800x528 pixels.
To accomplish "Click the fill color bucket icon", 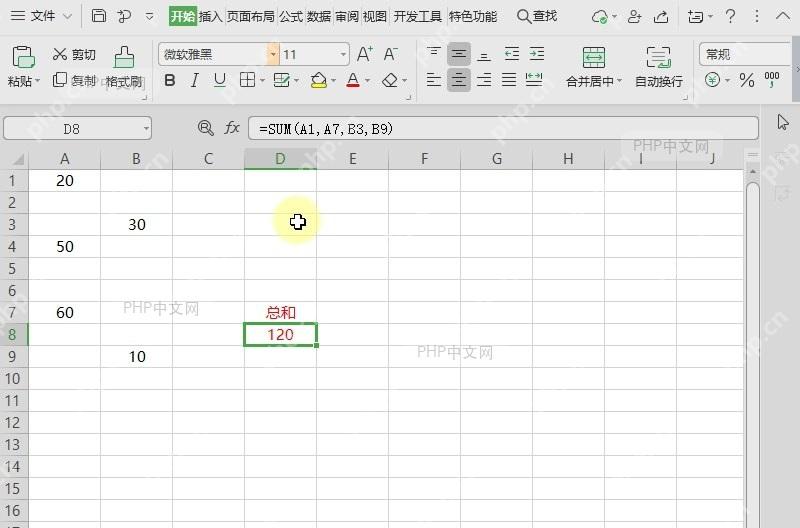I will tap(319, 80).
